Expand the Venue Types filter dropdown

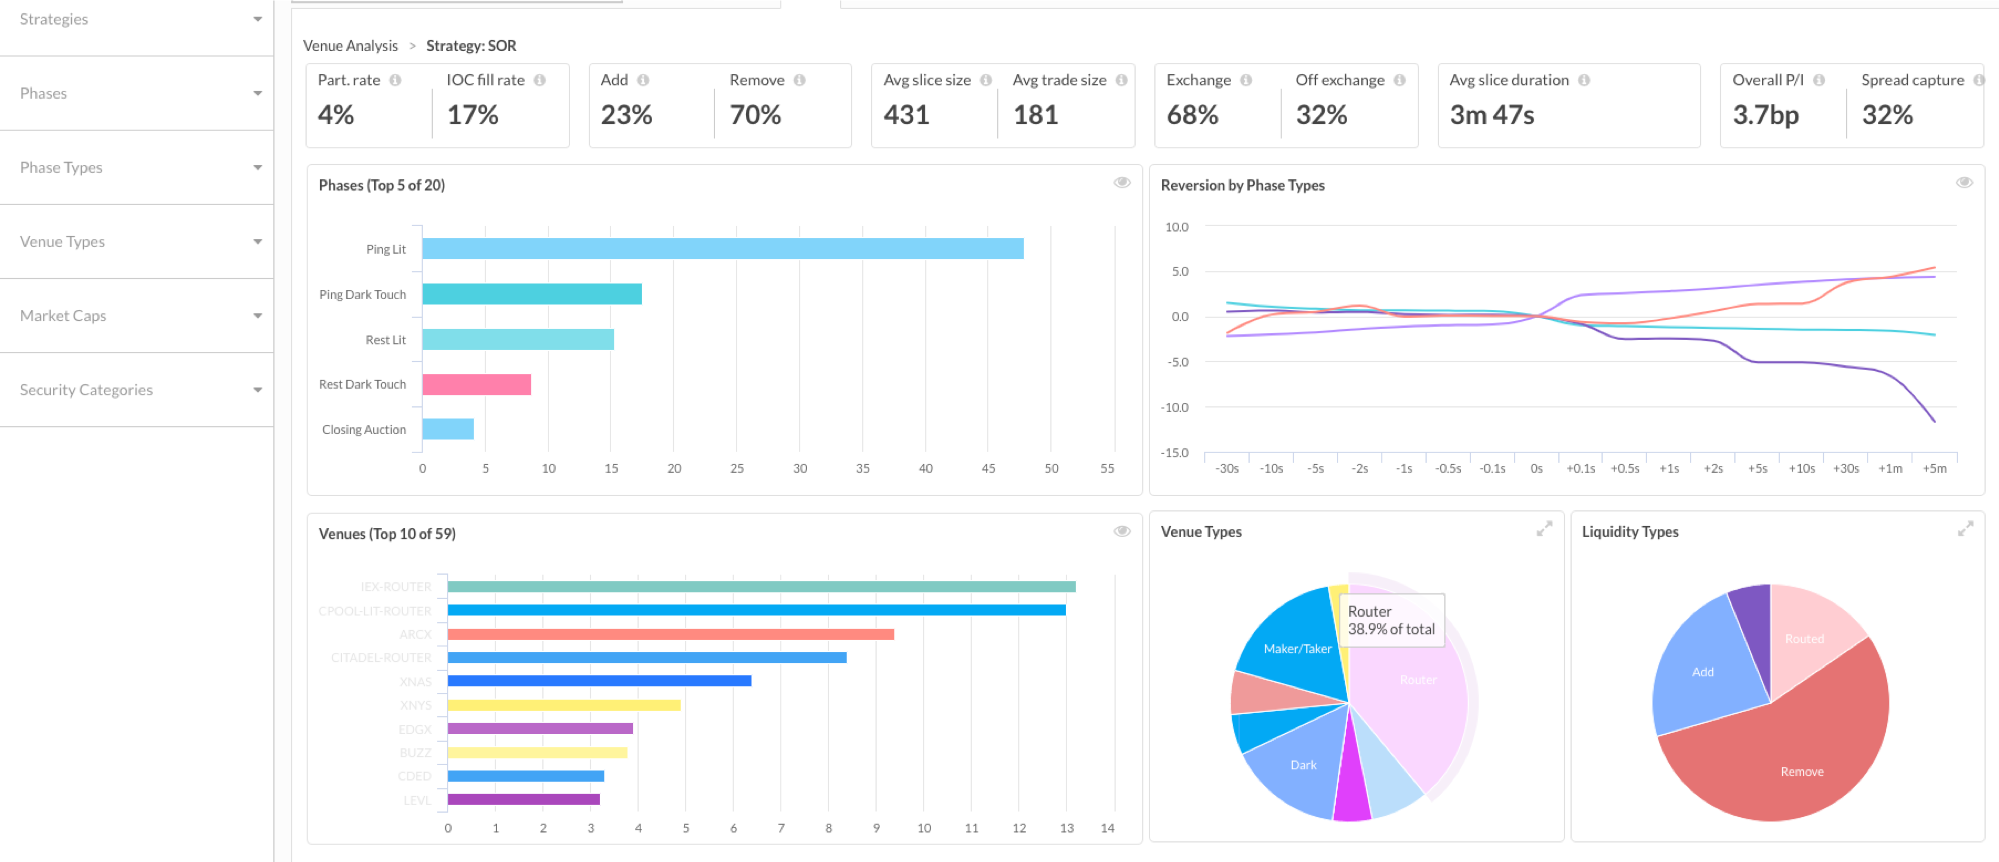coord(137,241)
